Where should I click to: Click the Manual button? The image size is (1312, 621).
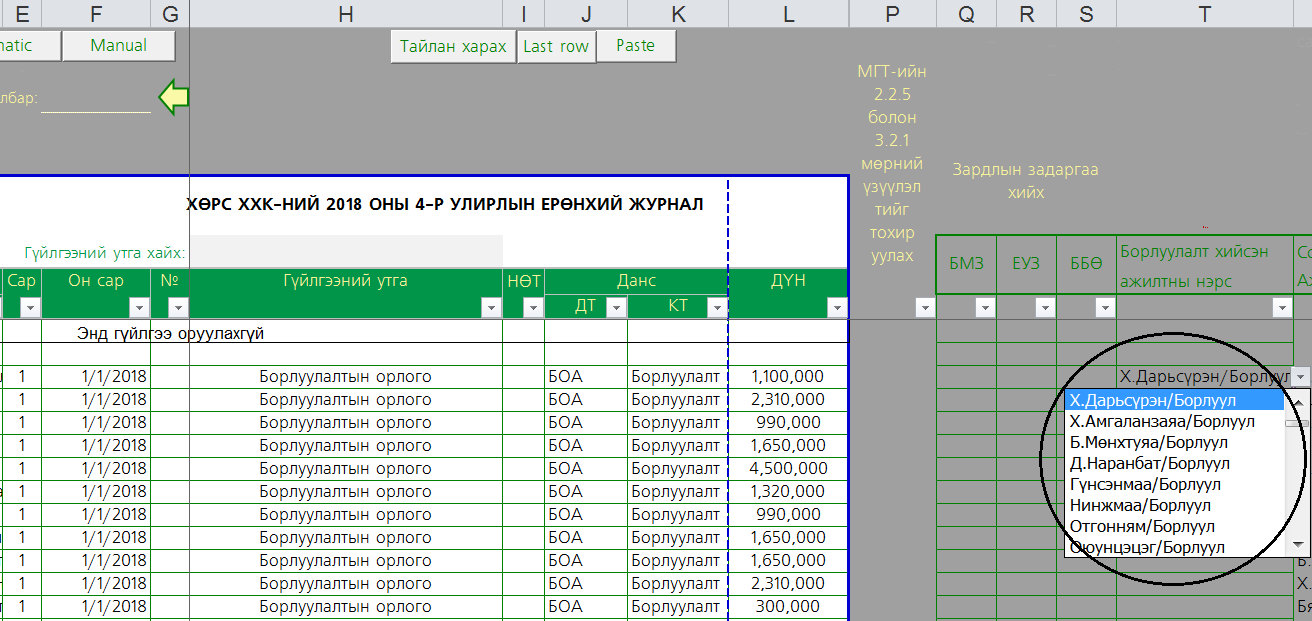tap(118, 46)
